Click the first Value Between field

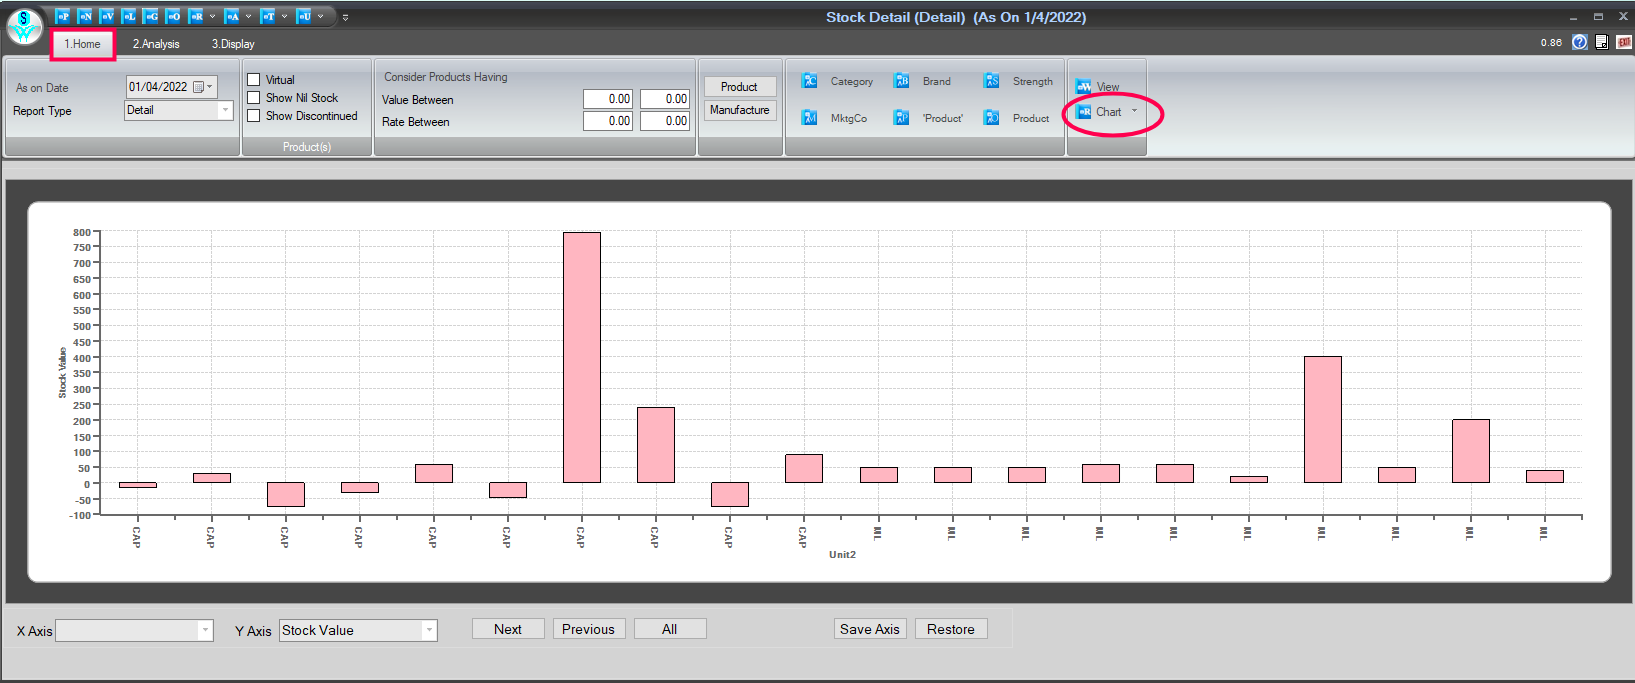click(x=608, y=99)
